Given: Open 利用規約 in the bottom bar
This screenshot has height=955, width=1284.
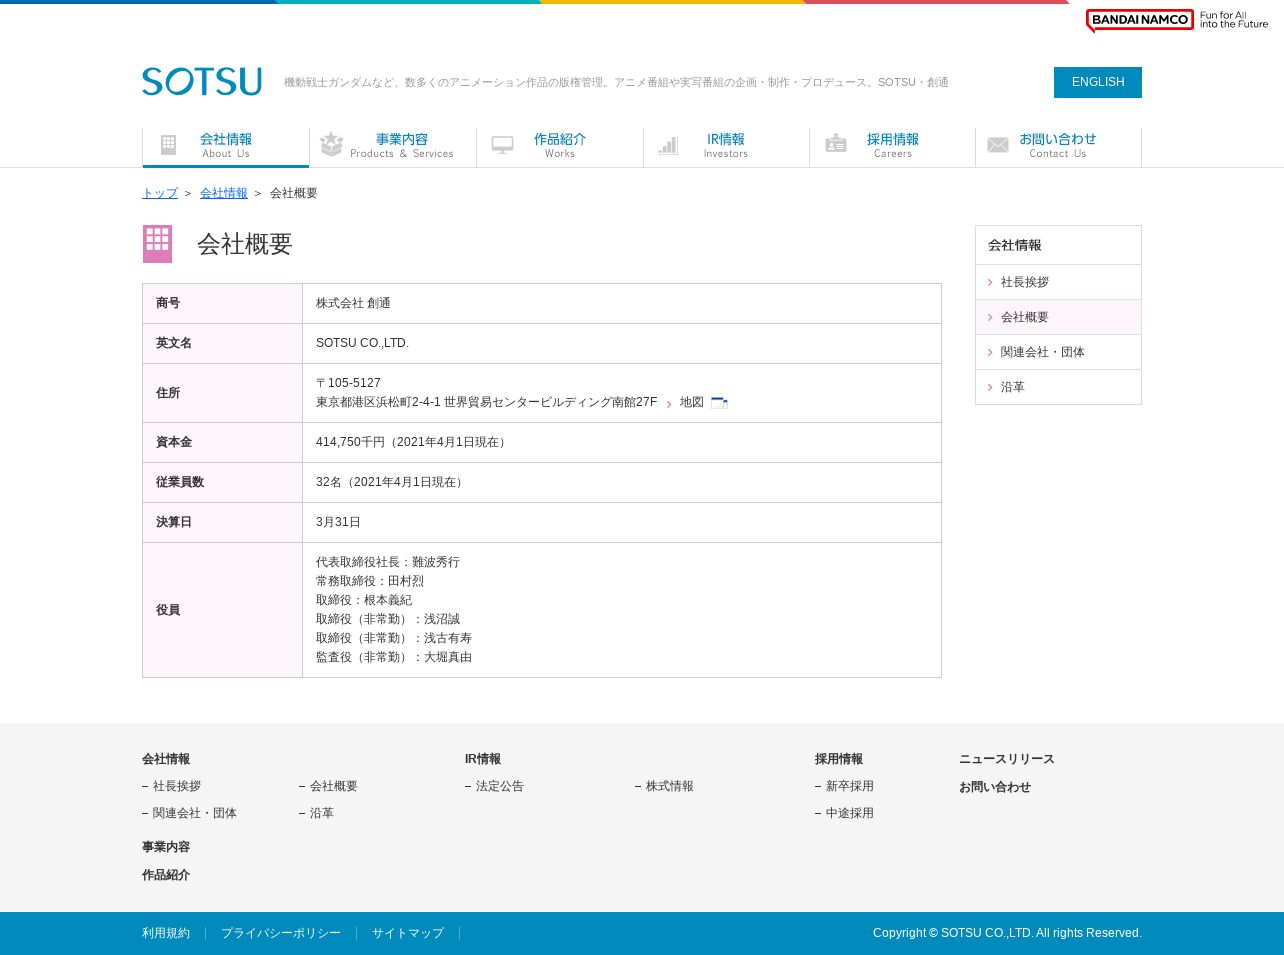Looking at the screenshot, I should click(x=166, y=933).
